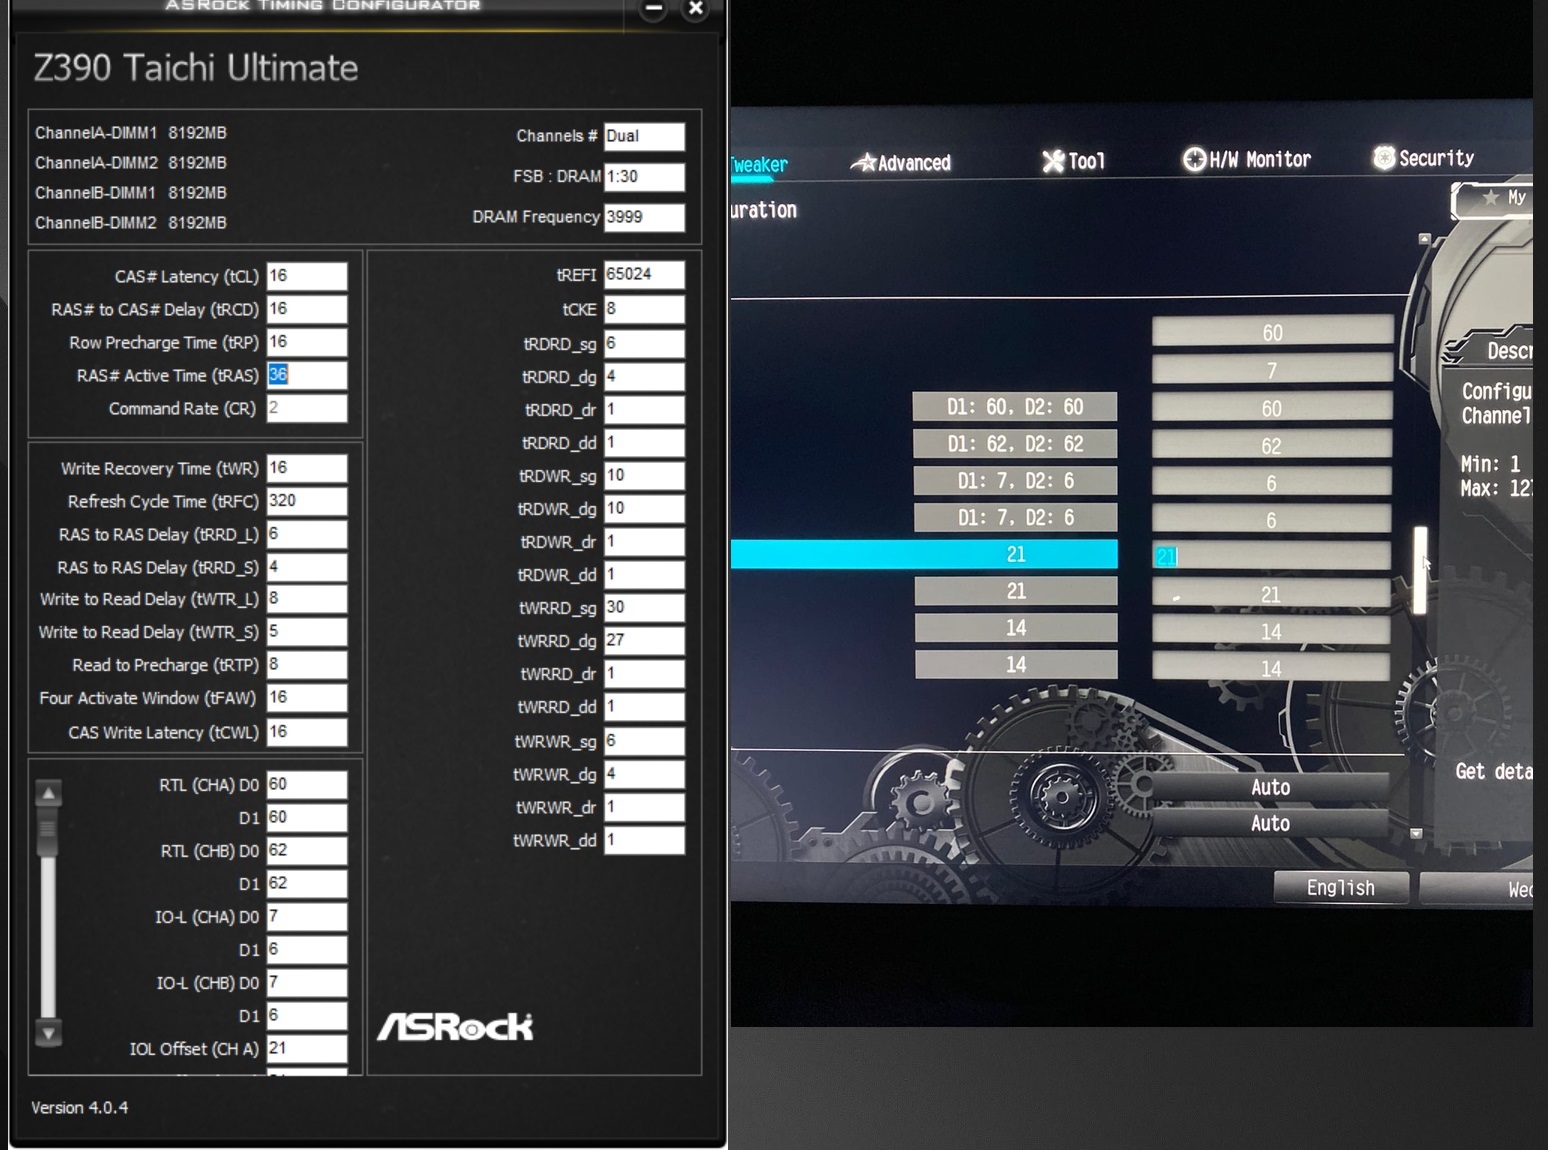1548x1150 pixels.
Task: Click the tWRWR_dd value field
Action: click(x=645, y=841)
